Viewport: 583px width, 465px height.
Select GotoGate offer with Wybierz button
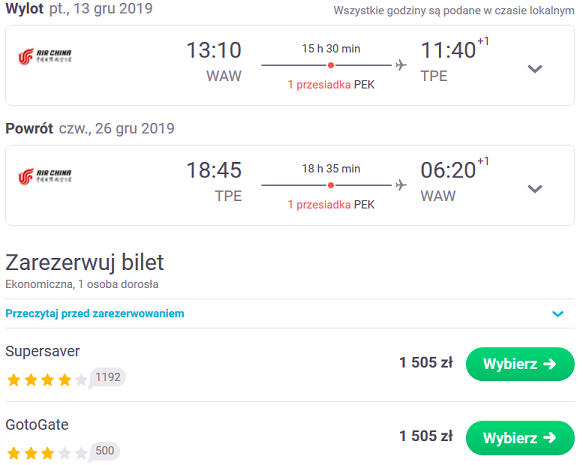520,438
